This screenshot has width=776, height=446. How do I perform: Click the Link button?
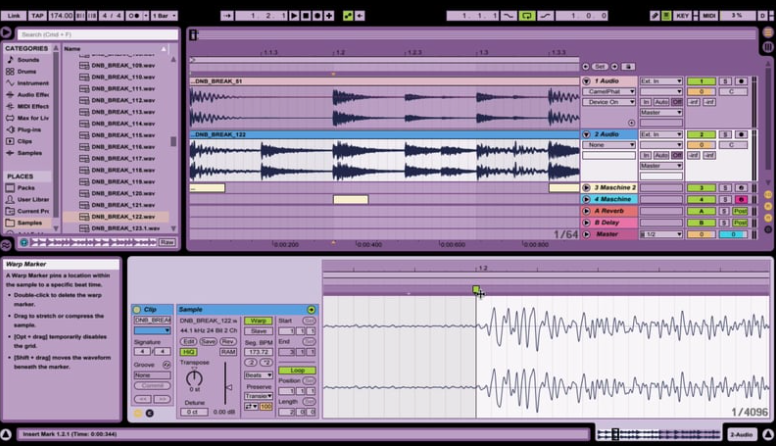14,16
